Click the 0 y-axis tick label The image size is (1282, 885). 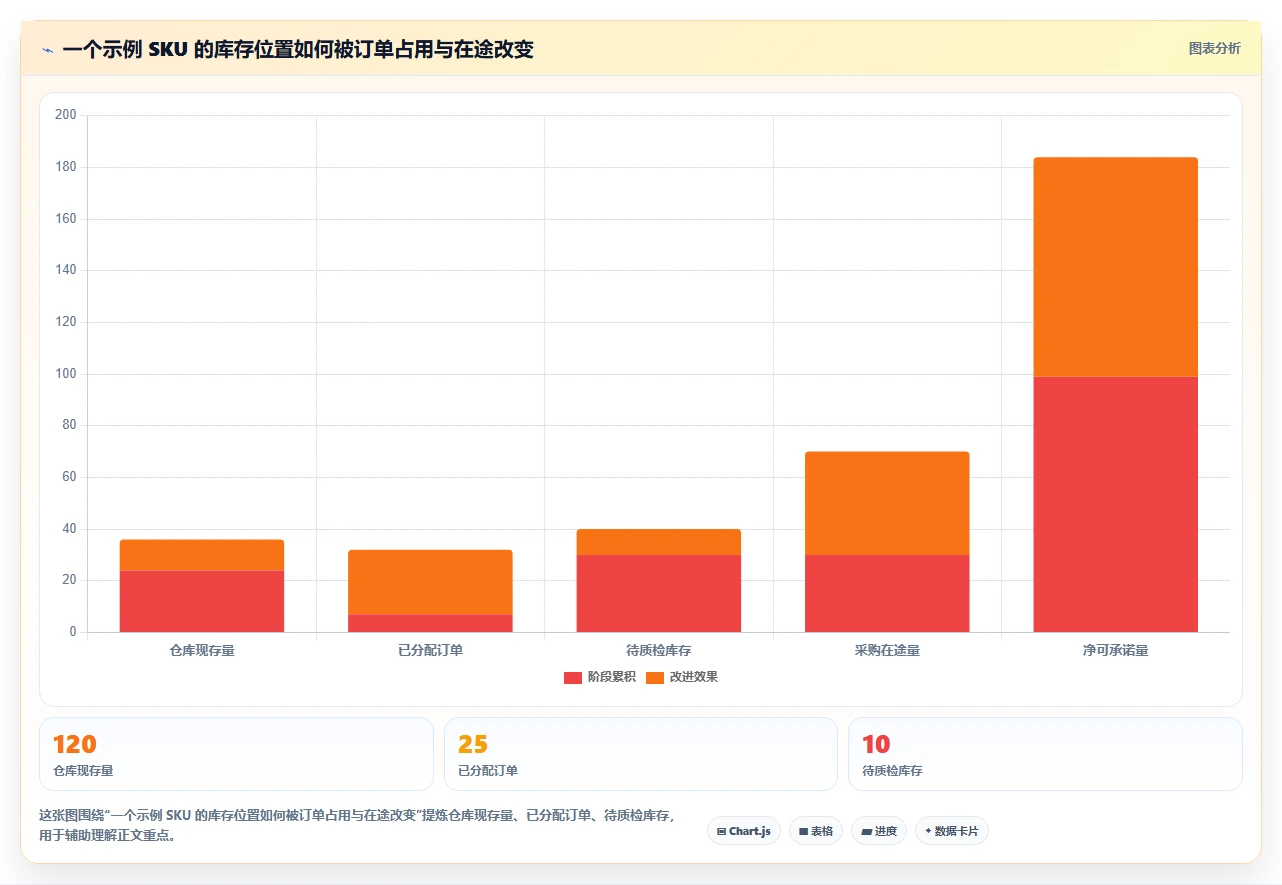(73, 632)
